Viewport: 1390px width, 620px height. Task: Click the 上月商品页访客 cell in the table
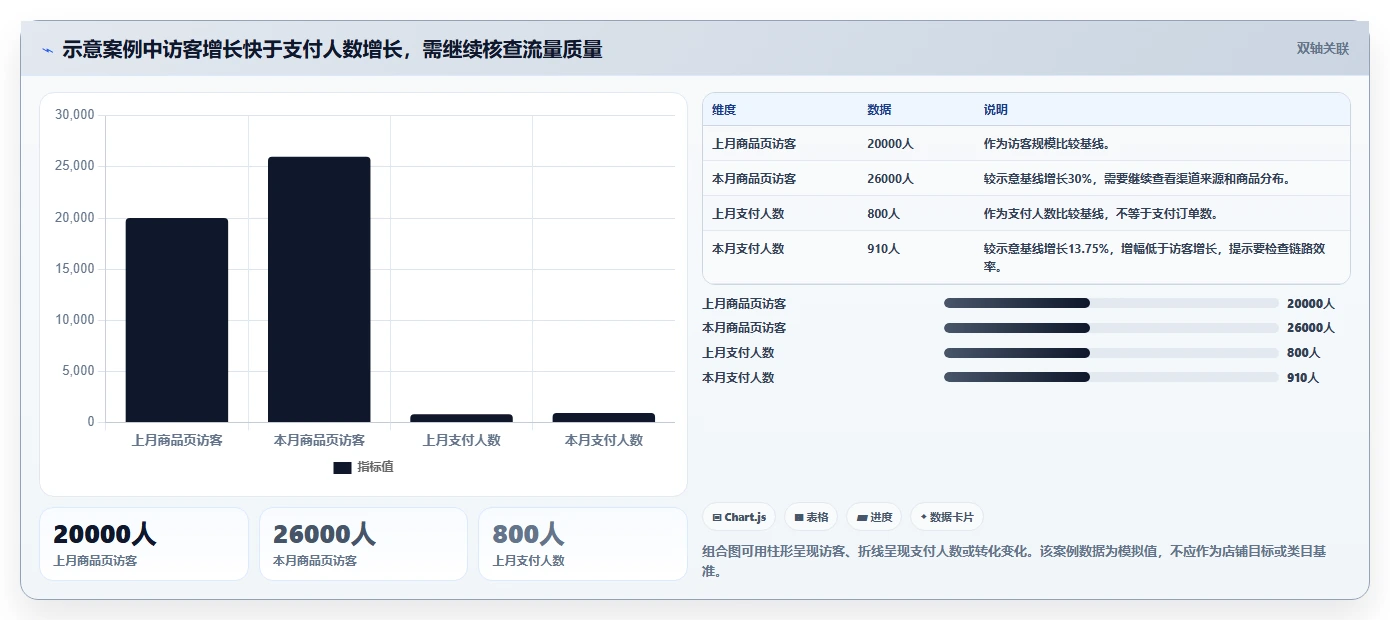coord(754,144)
